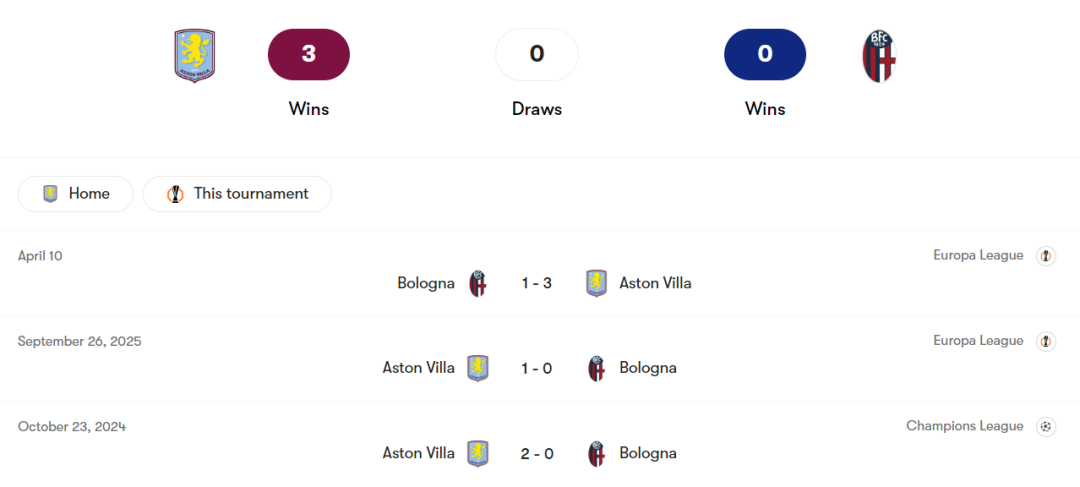This screenshot has width=1080, height=487.
Task: Open the 1 - 0 match score
Action: tap(537, 368)
